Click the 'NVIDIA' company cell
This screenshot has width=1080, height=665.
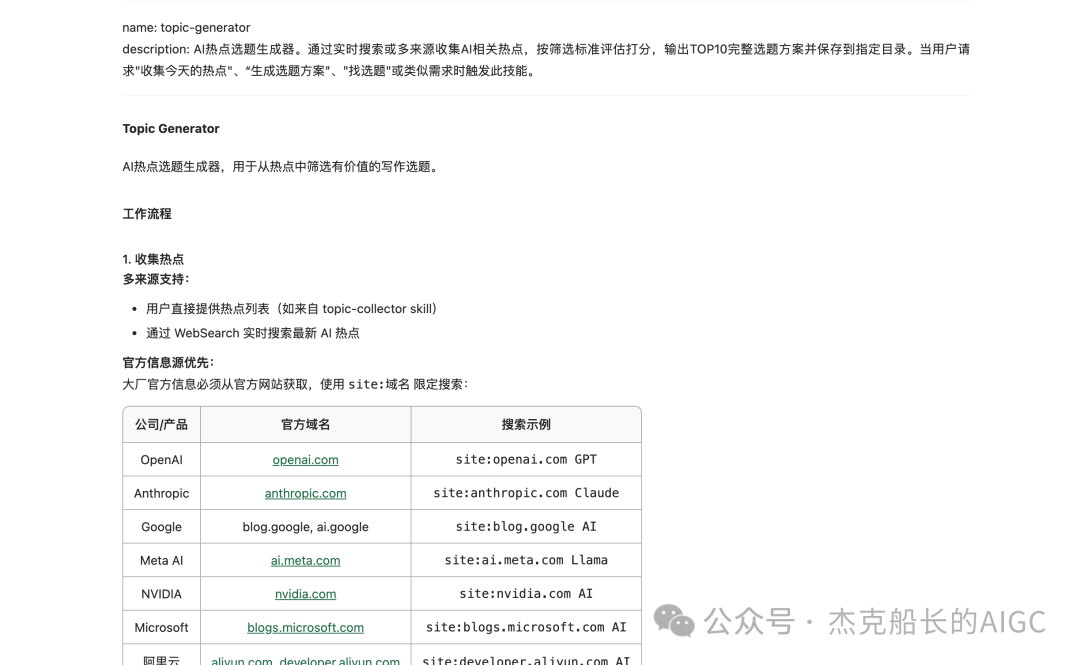161,594
